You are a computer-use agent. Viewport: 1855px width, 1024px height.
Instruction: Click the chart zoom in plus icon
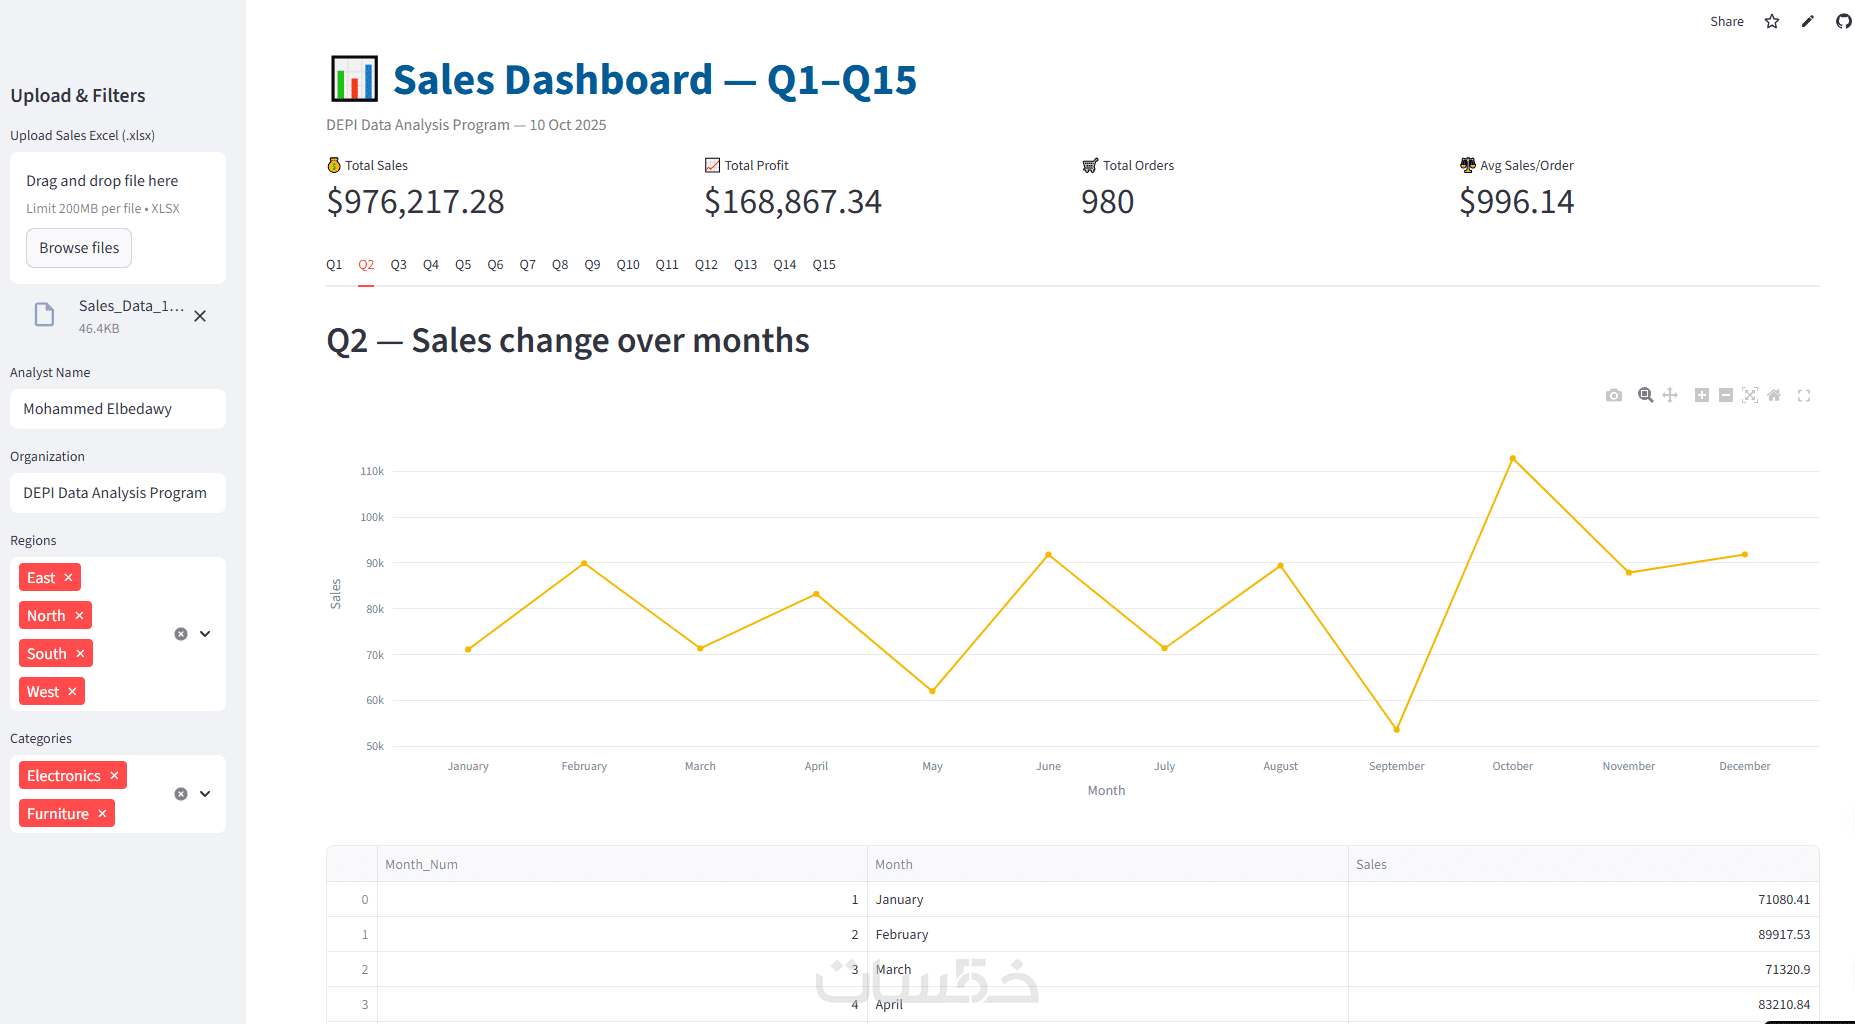[1701, 395]
